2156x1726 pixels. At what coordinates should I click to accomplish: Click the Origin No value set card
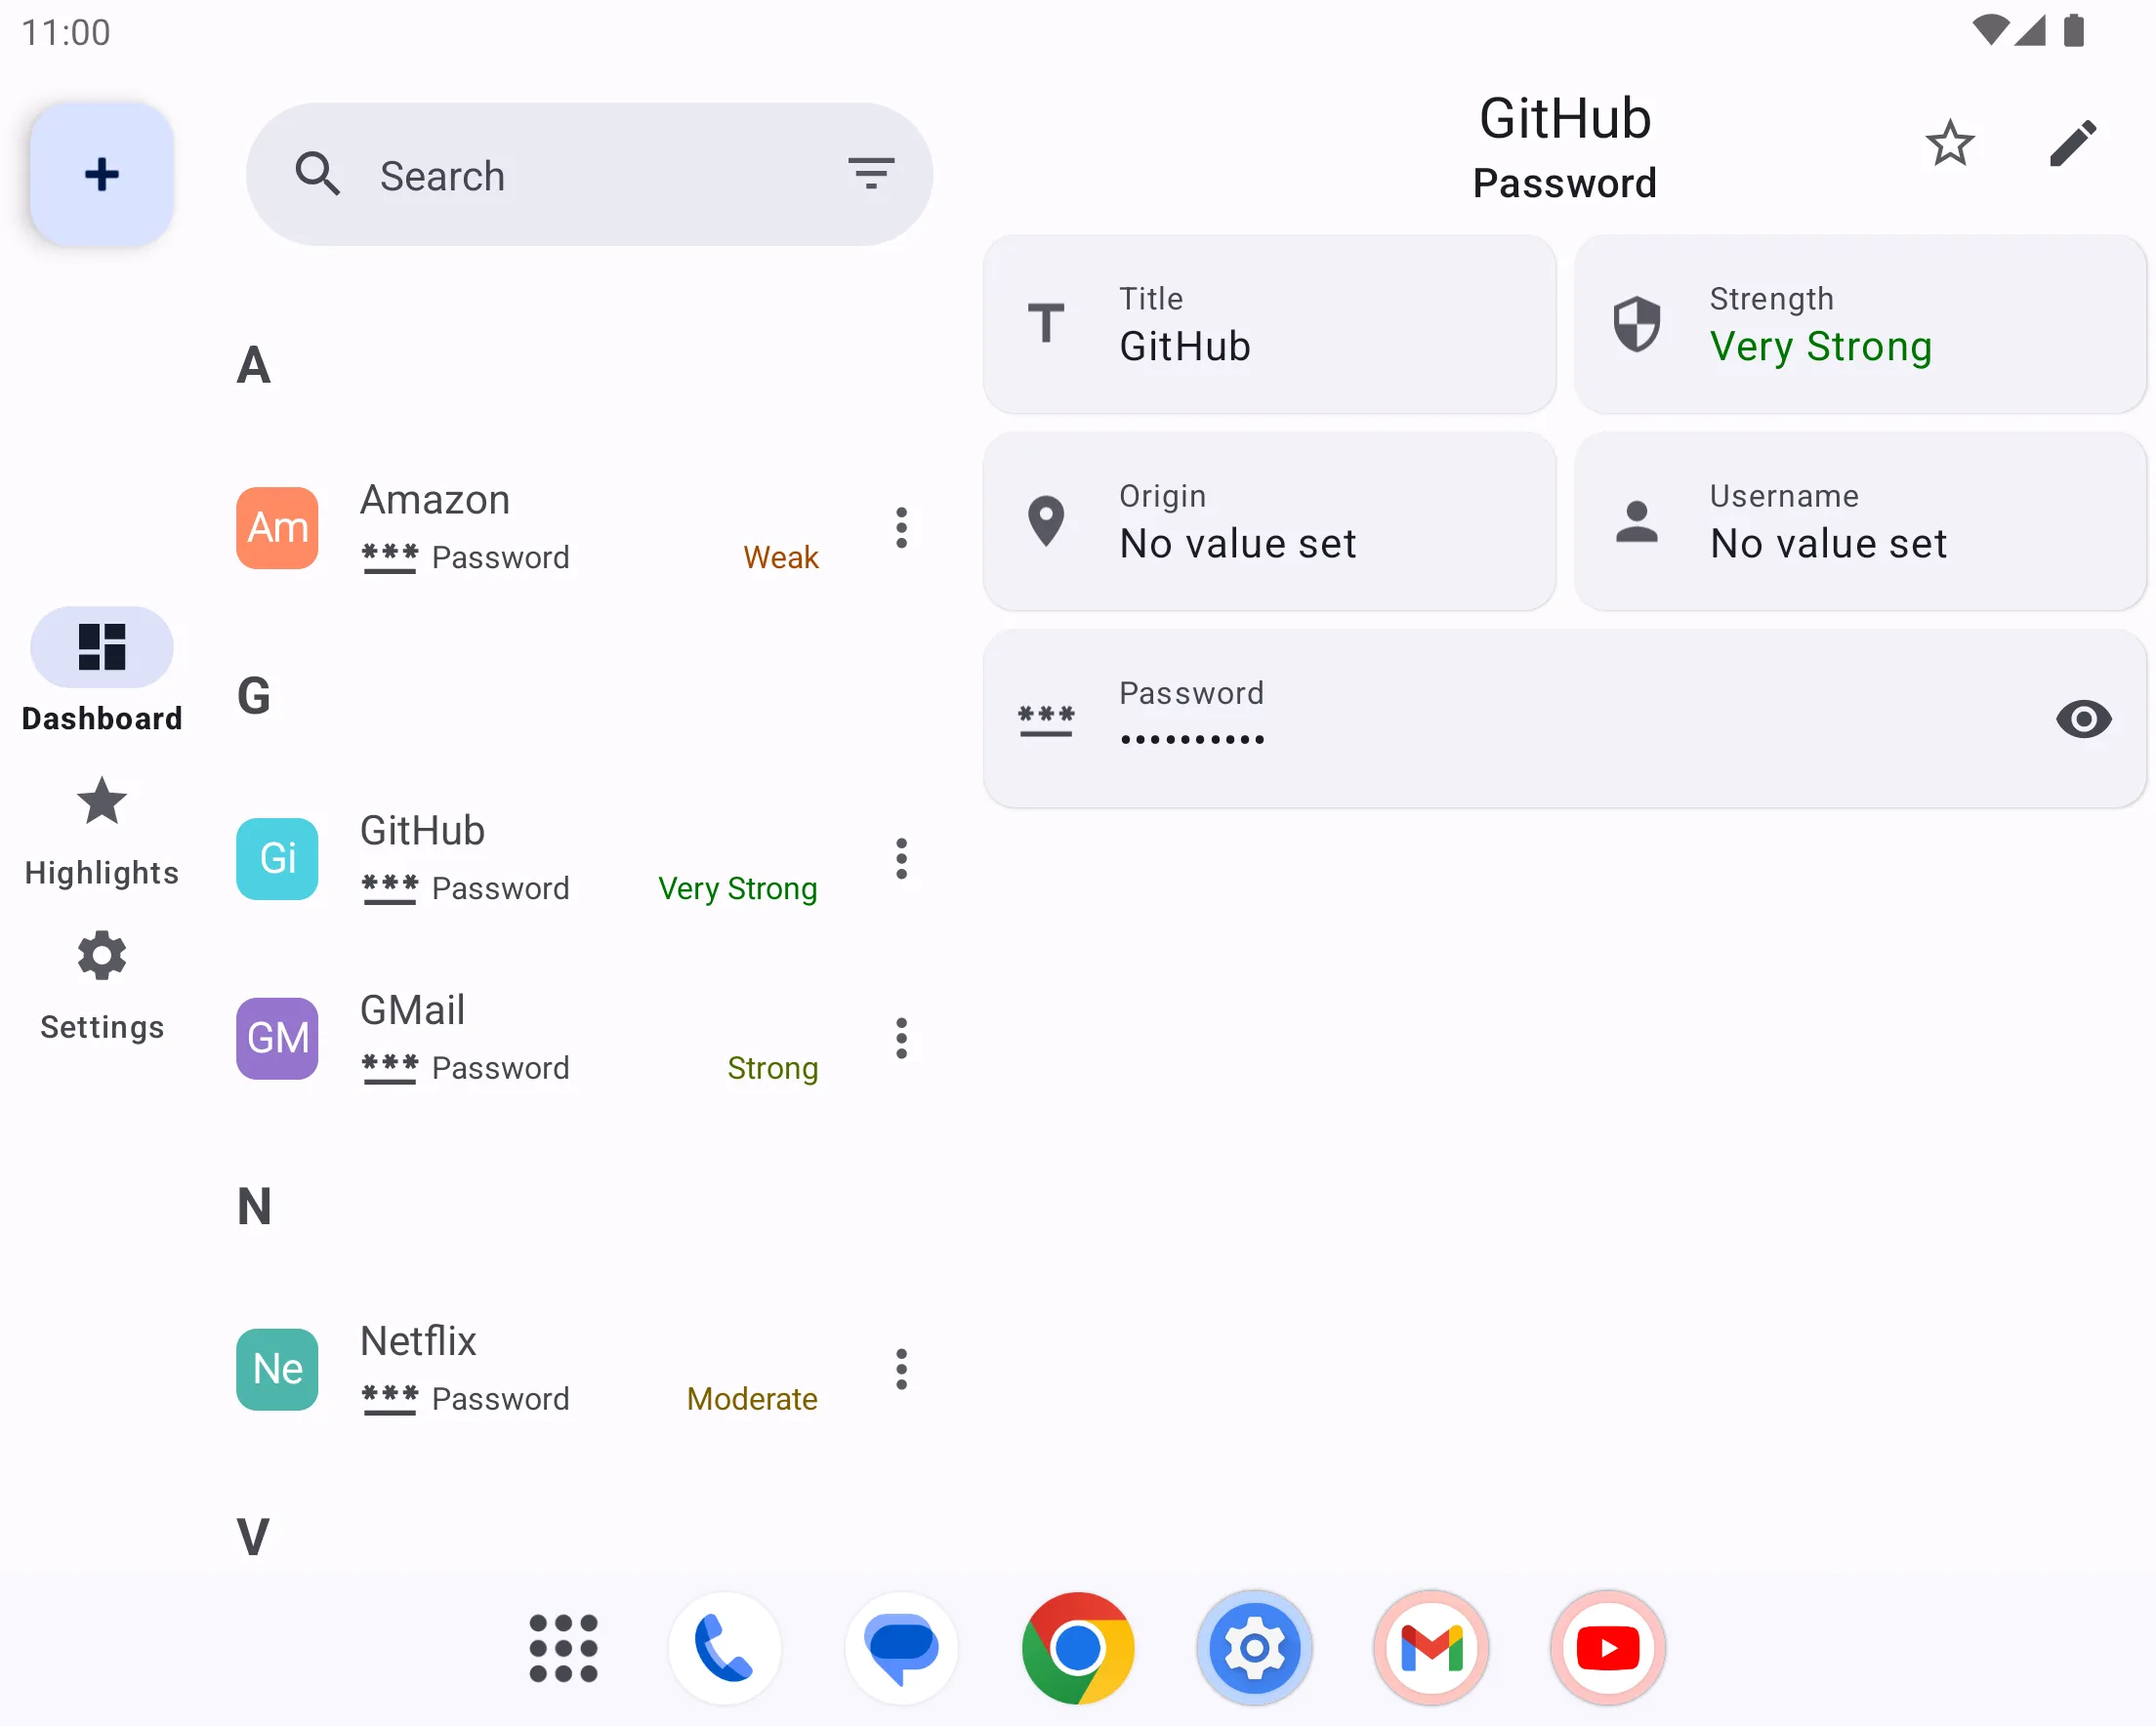pyautogui.click(x=1269, y=521)
